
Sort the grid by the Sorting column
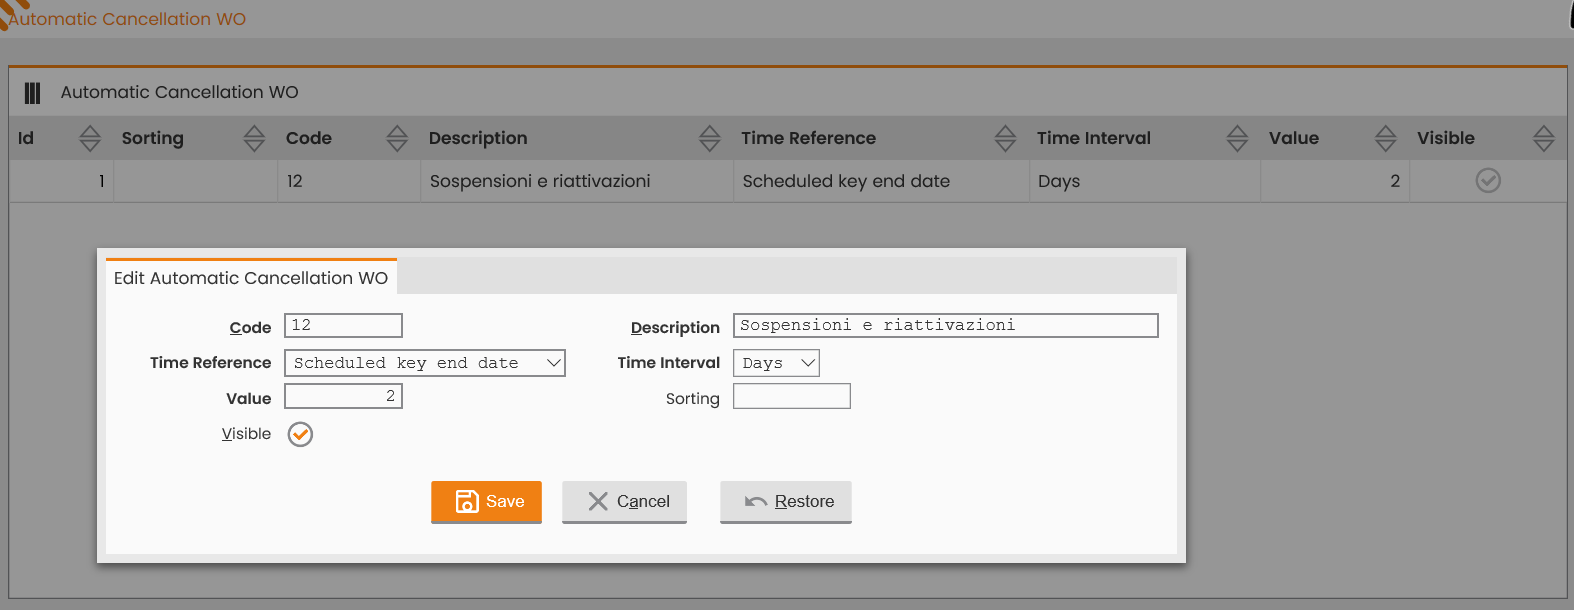[x=254, y=138]
